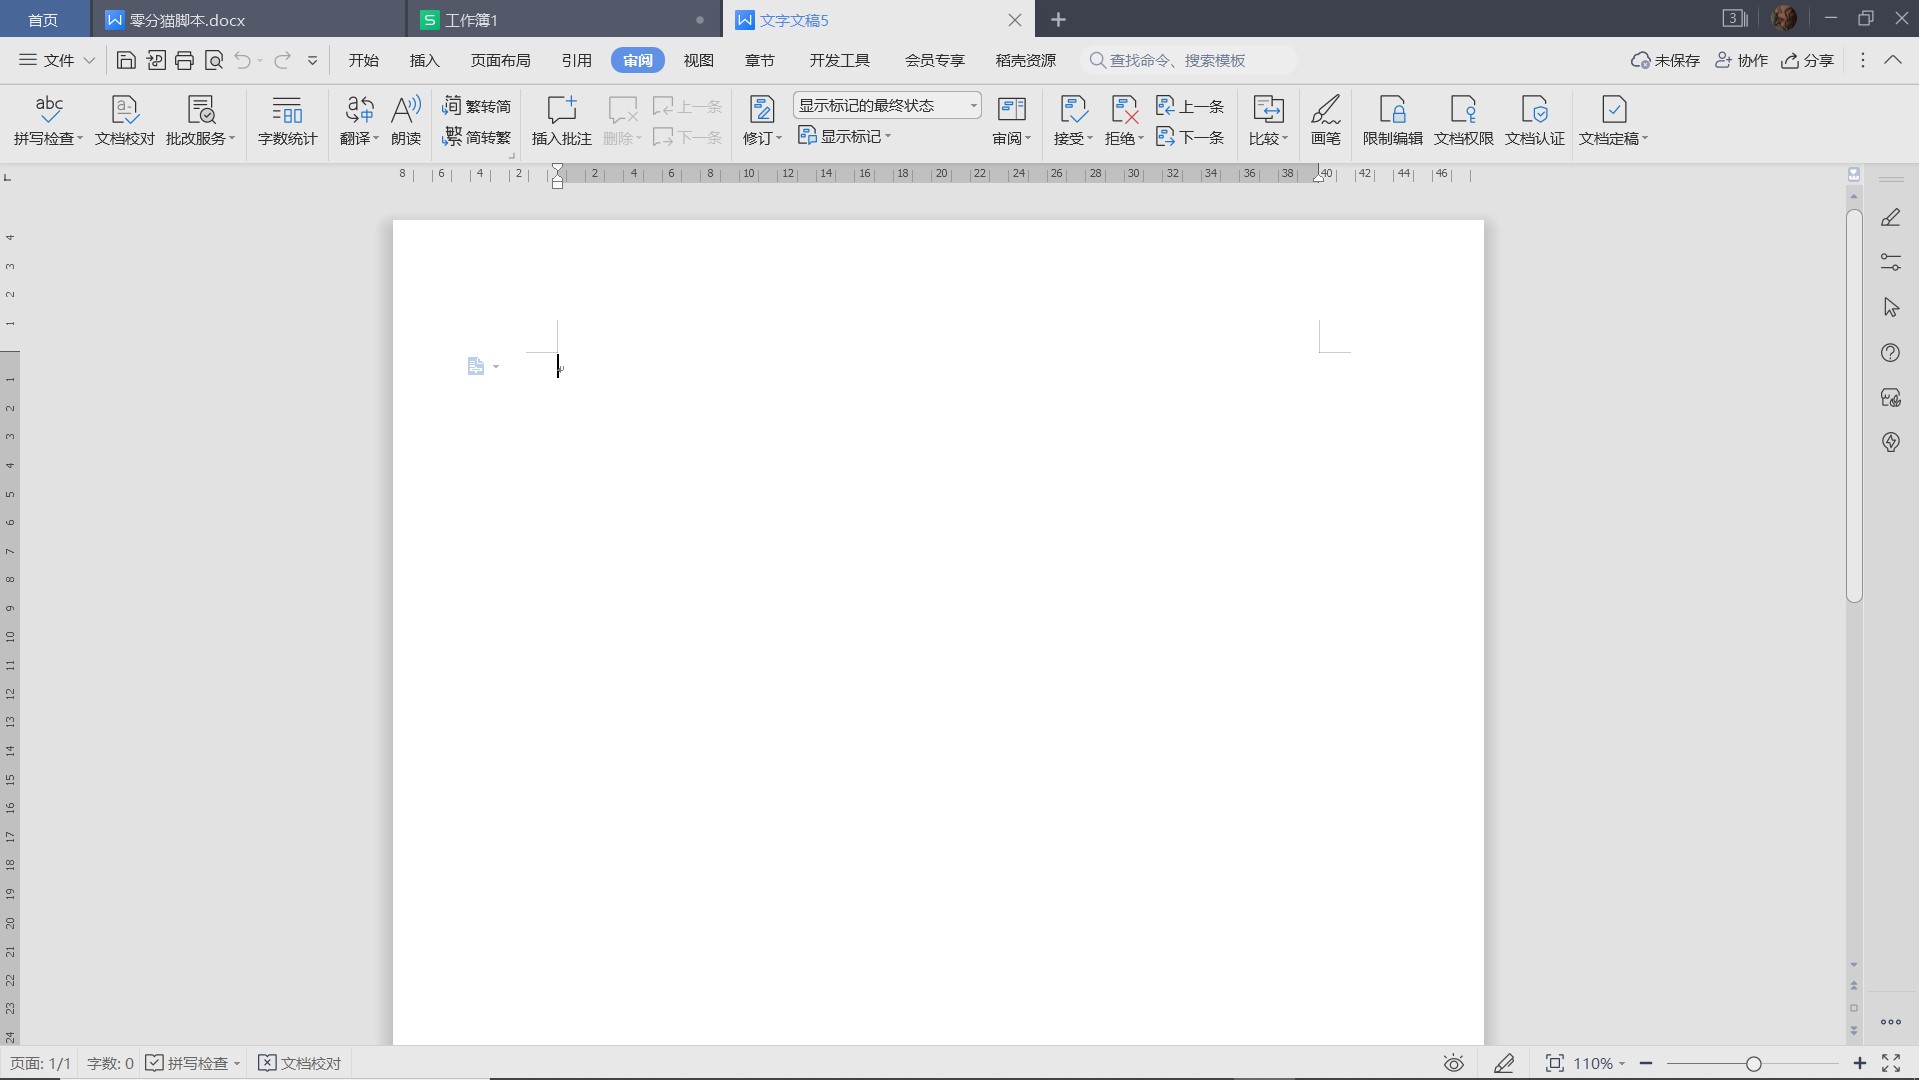Open the Read Aloud (朗读) tool

click(405, 120)
